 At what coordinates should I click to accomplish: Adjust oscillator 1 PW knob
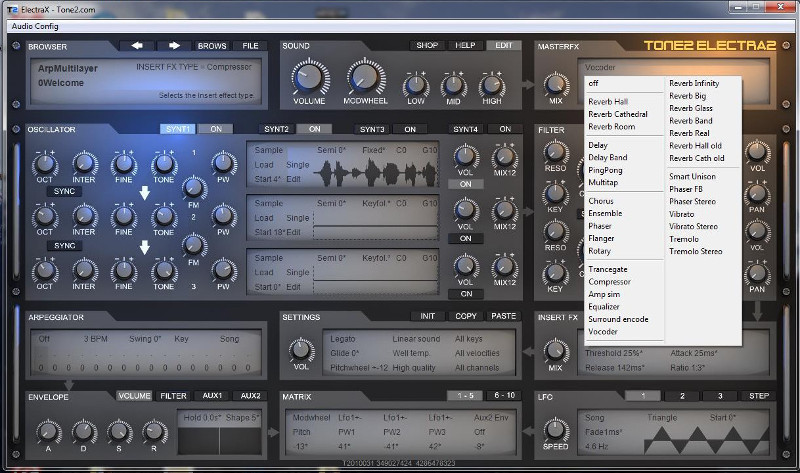coord(223,163)
